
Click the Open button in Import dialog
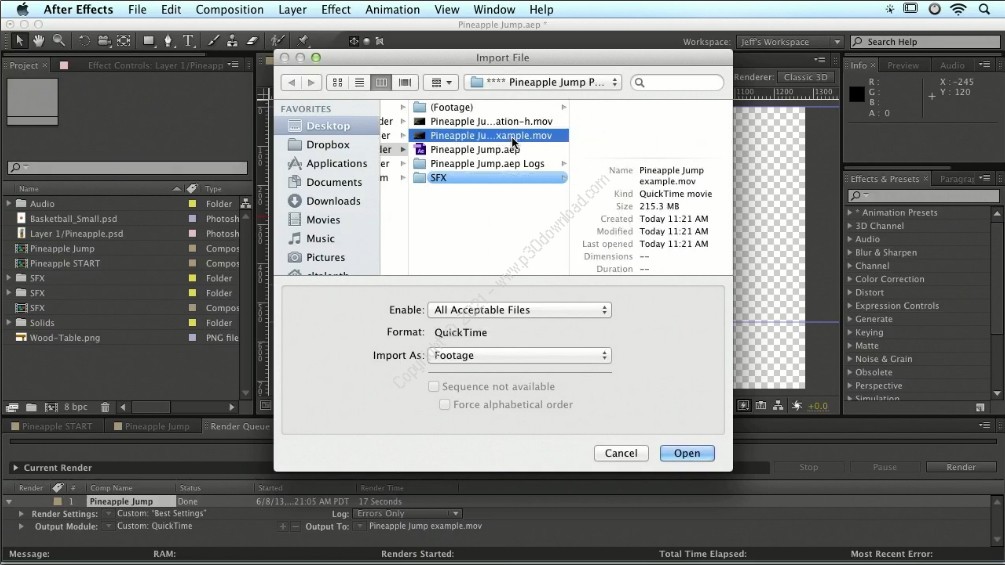[687, 453]
